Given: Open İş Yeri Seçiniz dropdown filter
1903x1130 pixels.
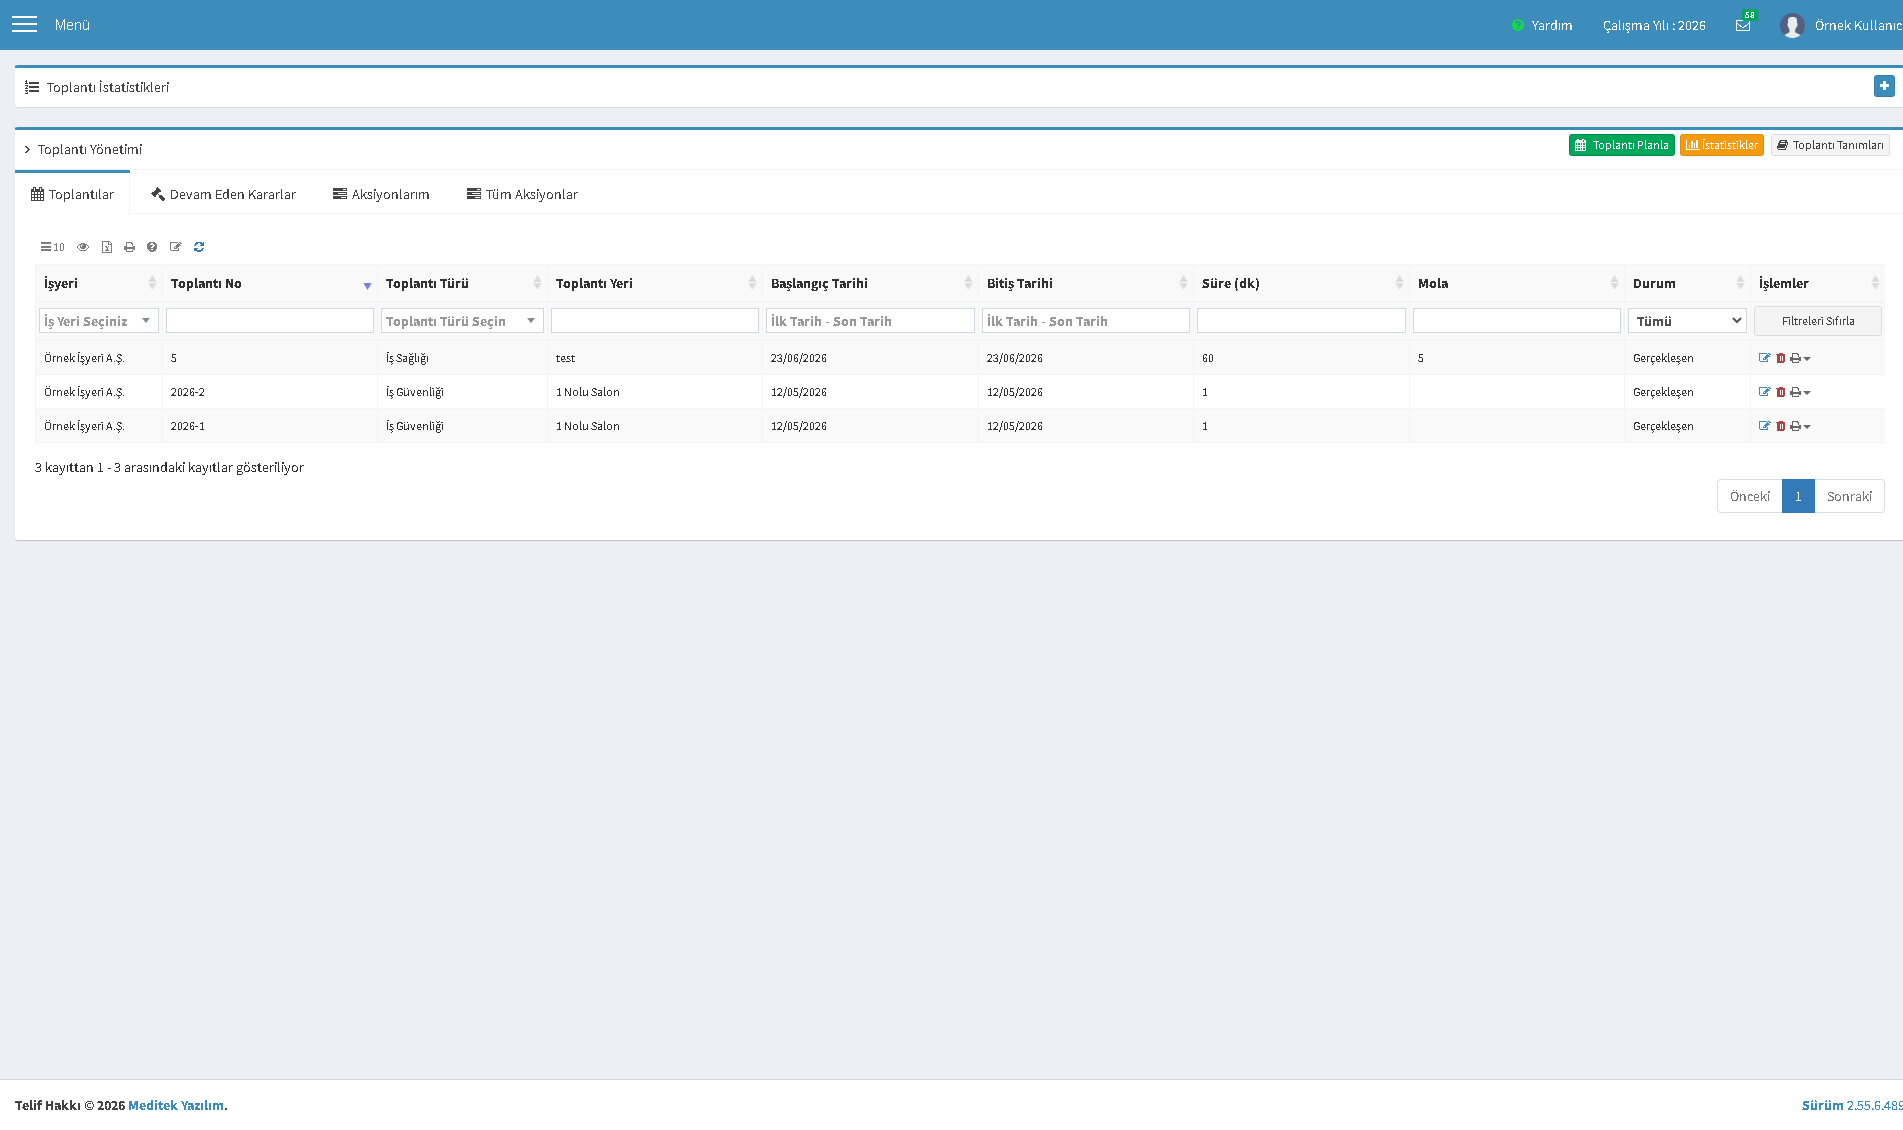Looking at the screenshot, I should 99,321.
